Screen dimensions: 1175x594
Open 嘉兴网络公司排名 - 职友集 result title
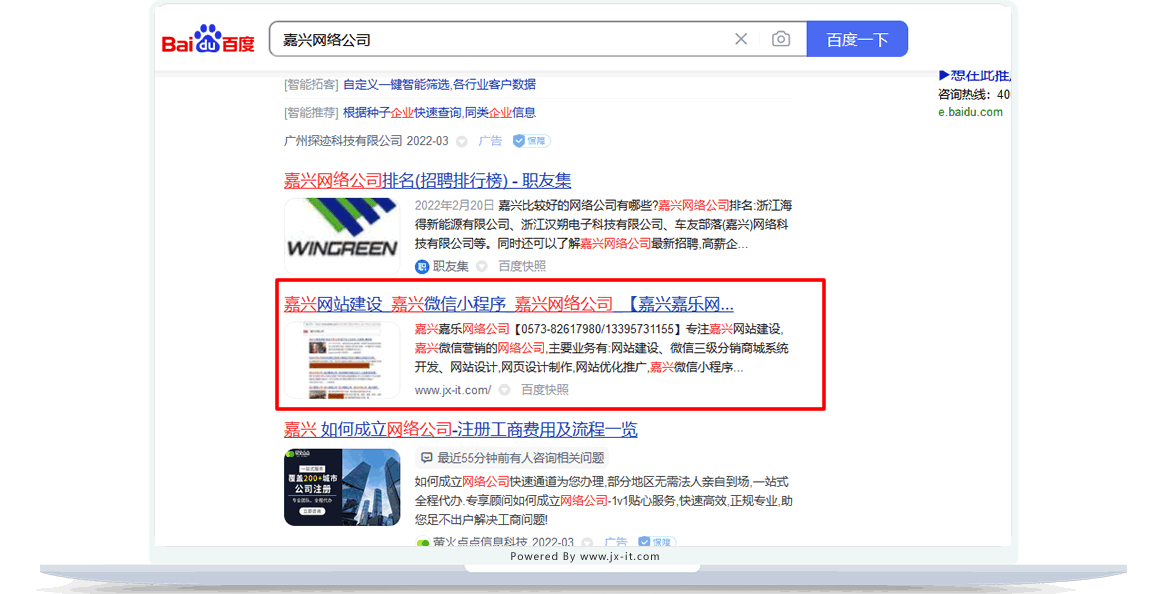(x=427, y=180)
